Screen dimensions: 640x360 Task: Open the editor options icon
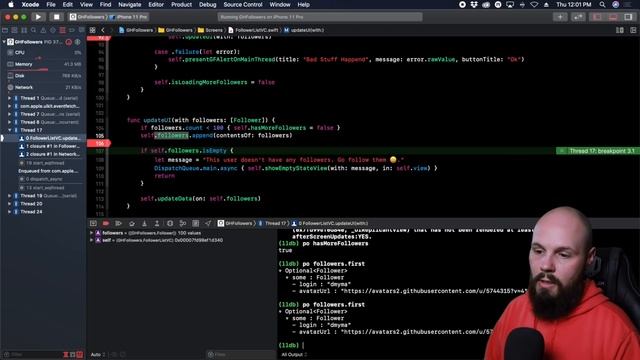click(x=620, y=30)
